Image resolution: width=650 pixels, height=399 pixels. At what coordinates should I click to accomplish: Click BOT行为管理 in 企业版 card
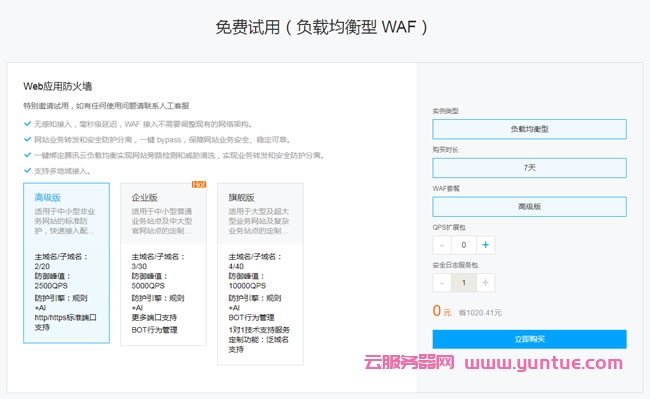[x=154, y=330]
